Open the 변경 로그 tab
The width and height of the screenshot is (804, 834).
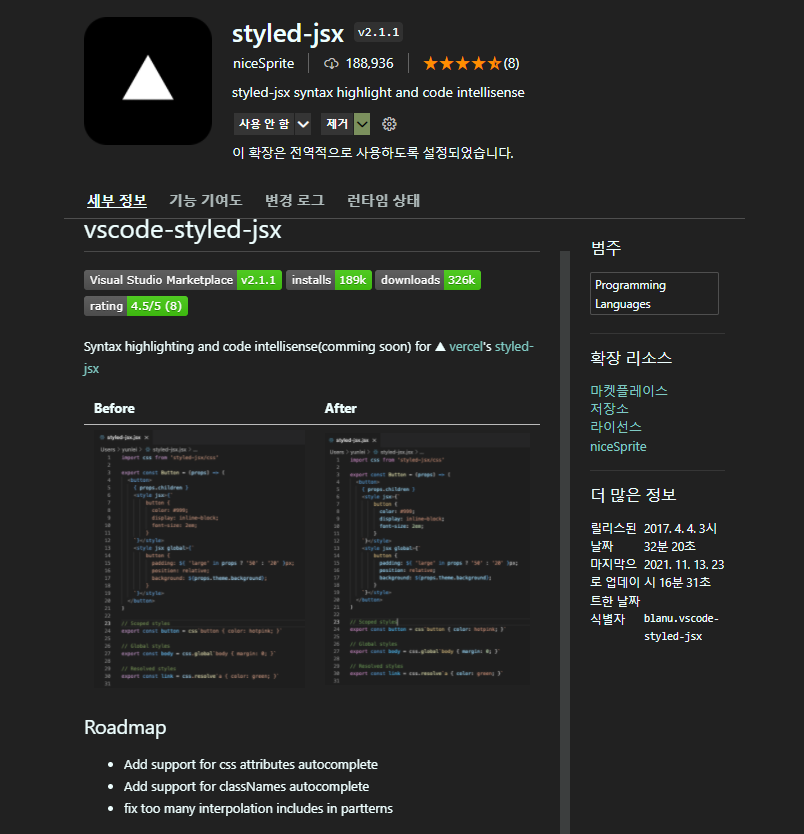(x=294, y=200)
